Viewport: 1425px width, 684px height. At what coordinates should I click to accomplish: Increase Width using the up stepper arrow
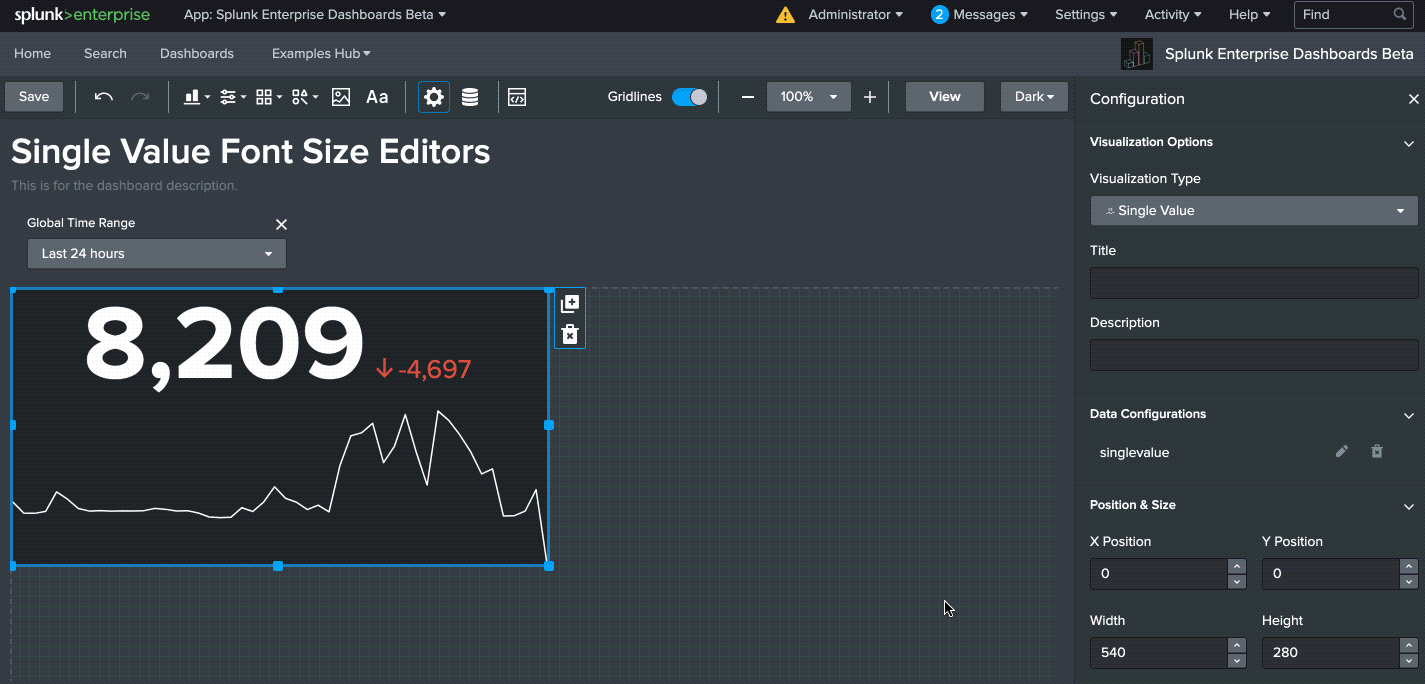point(1237,646)
